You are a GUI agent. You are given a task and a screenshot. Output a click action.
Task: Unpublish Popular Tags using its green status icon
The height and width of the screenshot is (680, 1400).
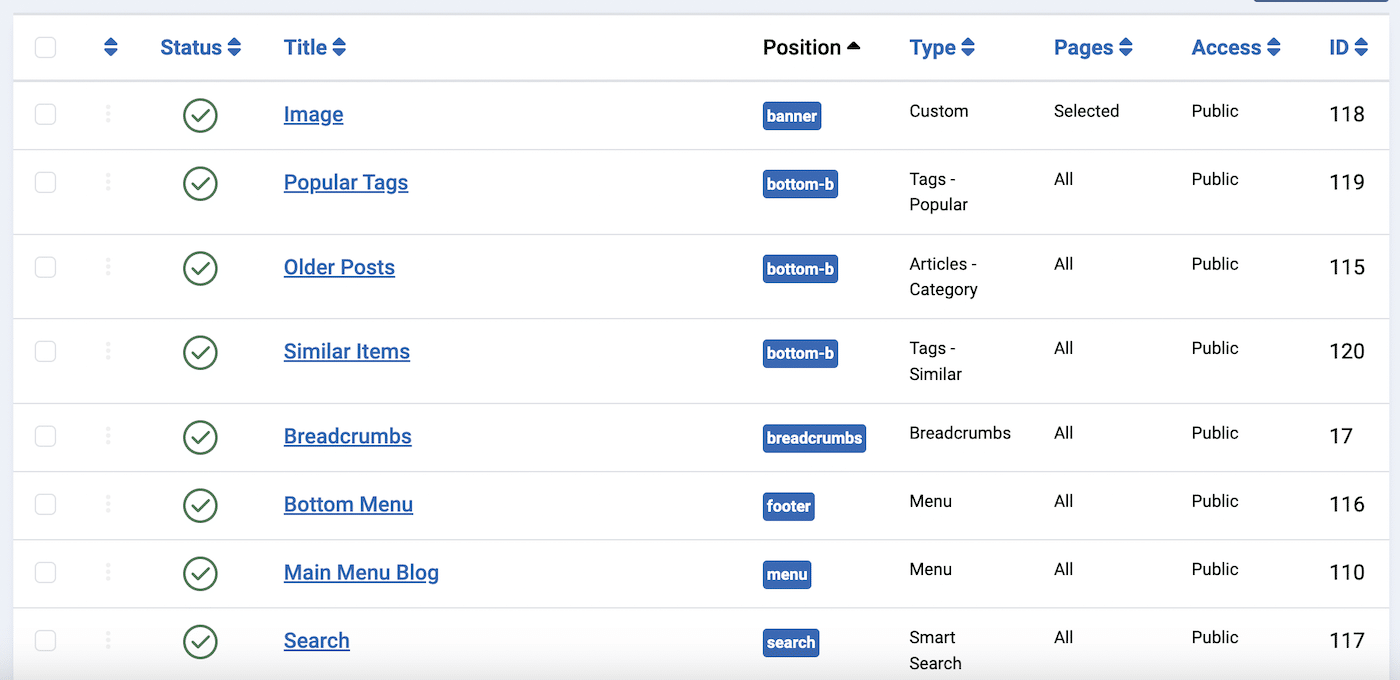pos(200,184)
